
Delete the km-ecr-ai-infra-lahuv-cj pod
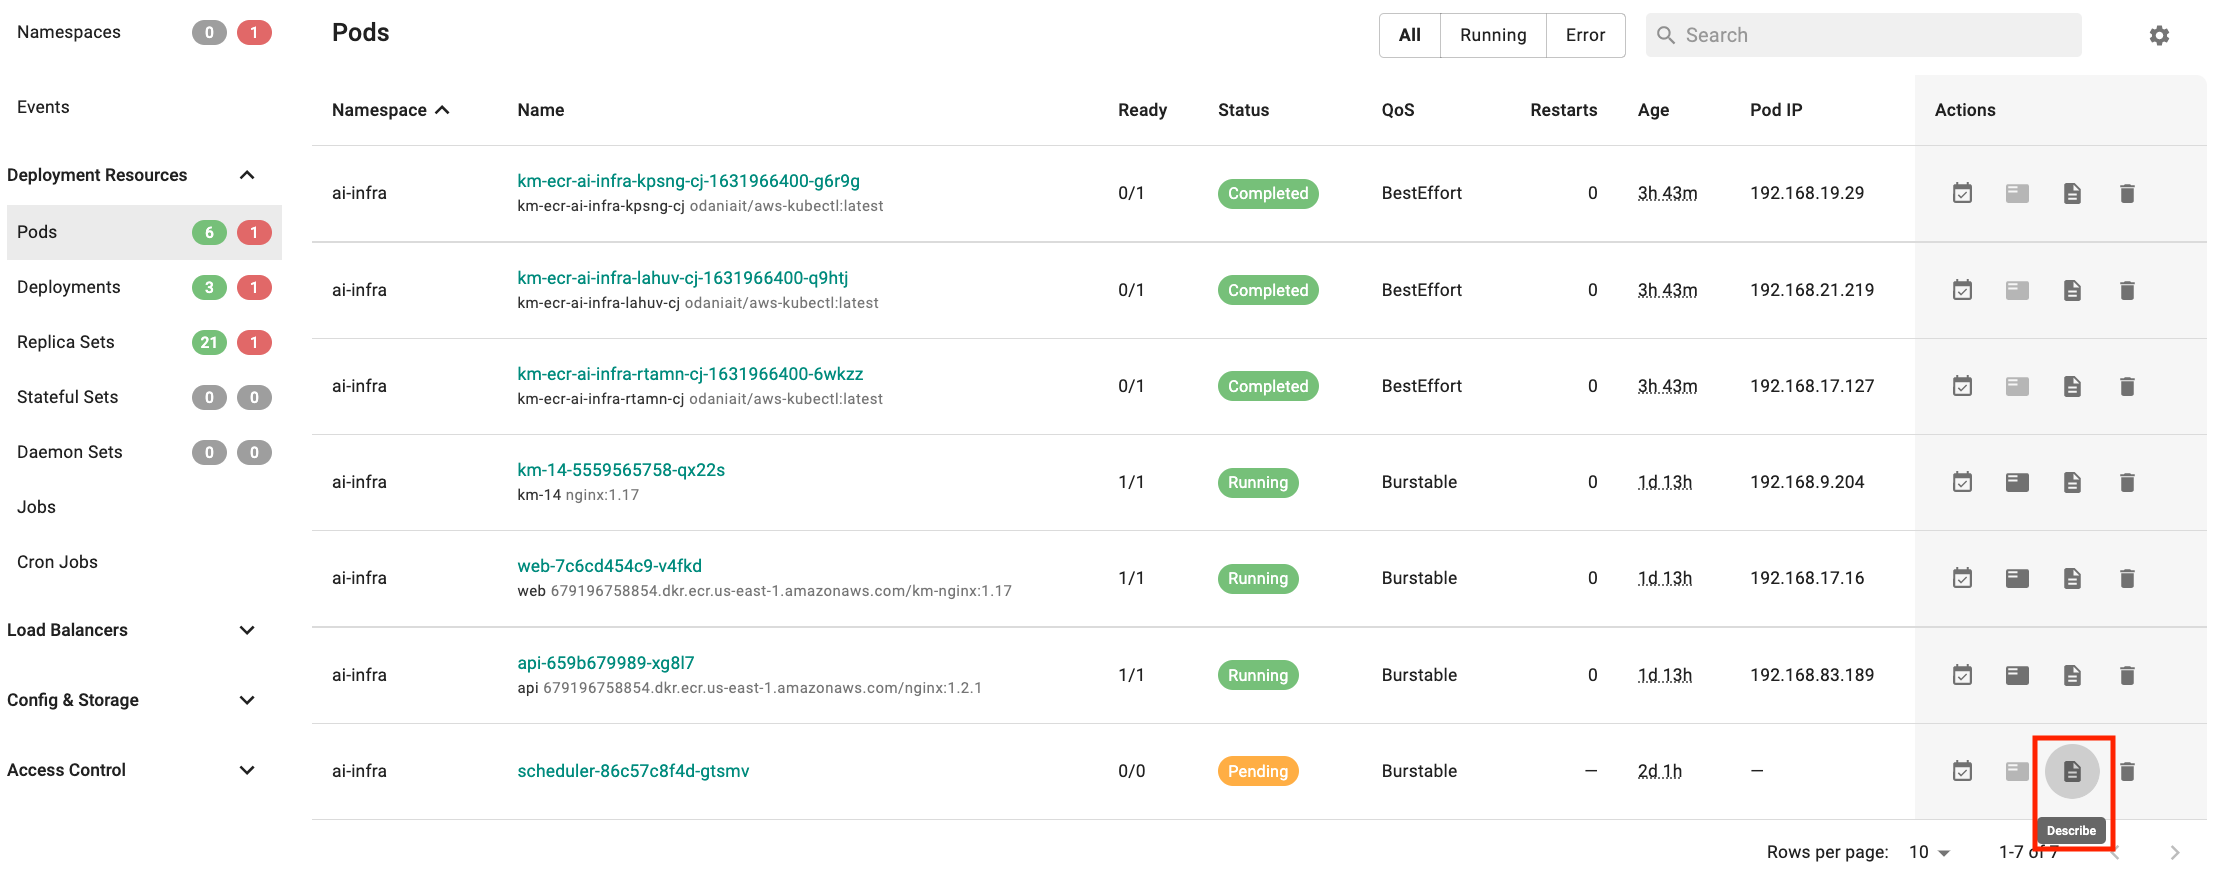point(2127,290)
